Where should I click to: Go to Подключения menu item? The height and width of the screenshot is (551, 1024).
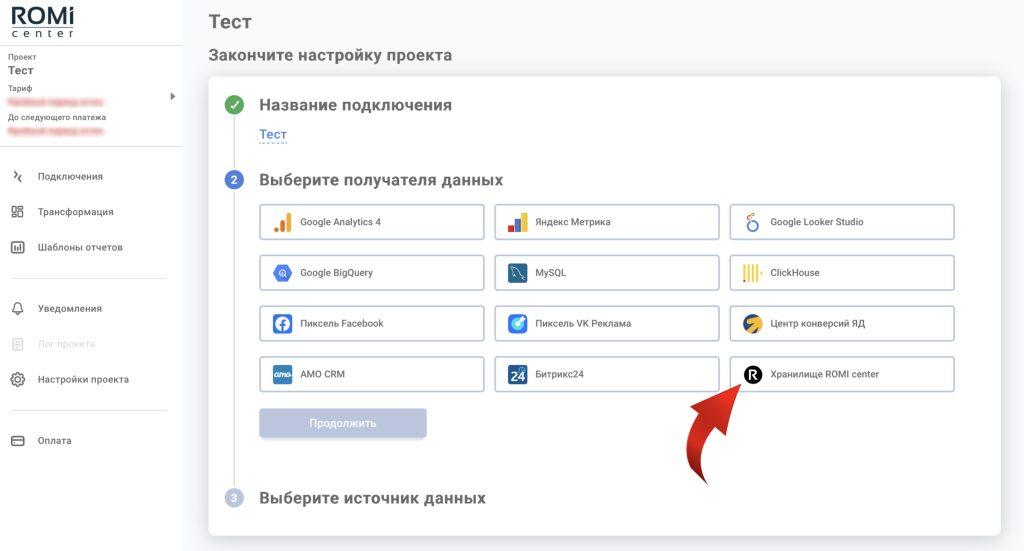point(70,176)
